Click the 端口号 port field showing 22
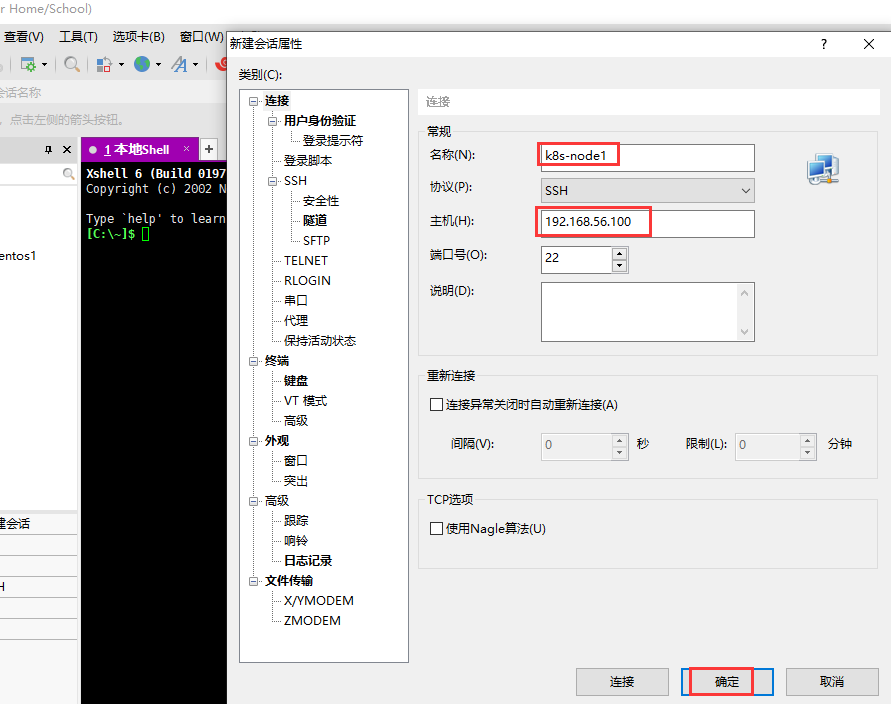The height and width of the screenshot is (704, 891). click(576, 259)
